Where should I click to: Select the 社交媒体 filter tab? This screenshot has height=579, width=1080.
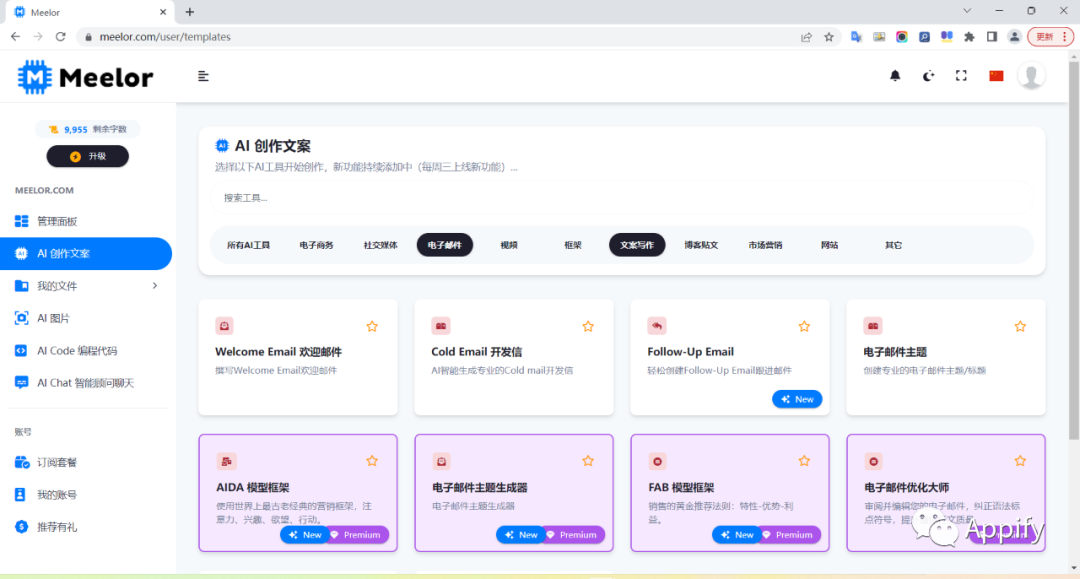pyautogui.click(x=380, y=245)
